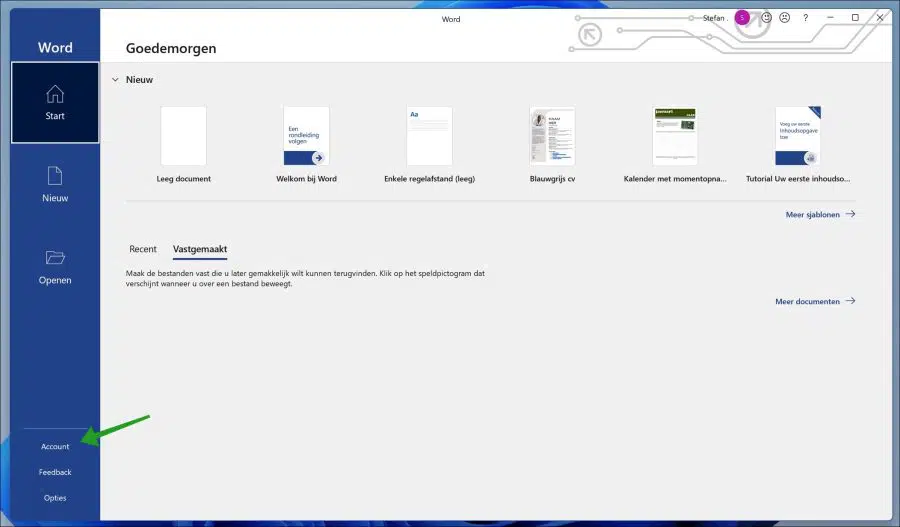The image size is (900, 527).
Task: Send a frown with sad face icon
Action: pos(785,18)
